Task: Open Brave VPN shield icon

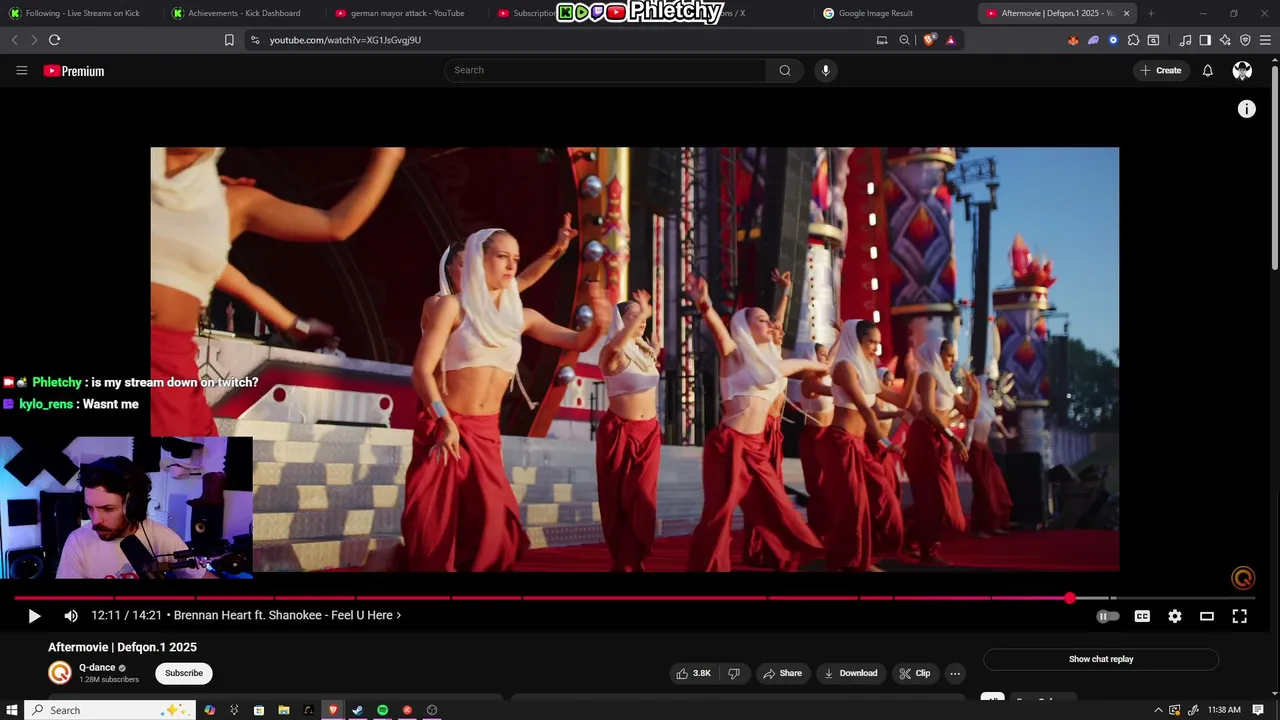Action: click(x=1245, y=40)
